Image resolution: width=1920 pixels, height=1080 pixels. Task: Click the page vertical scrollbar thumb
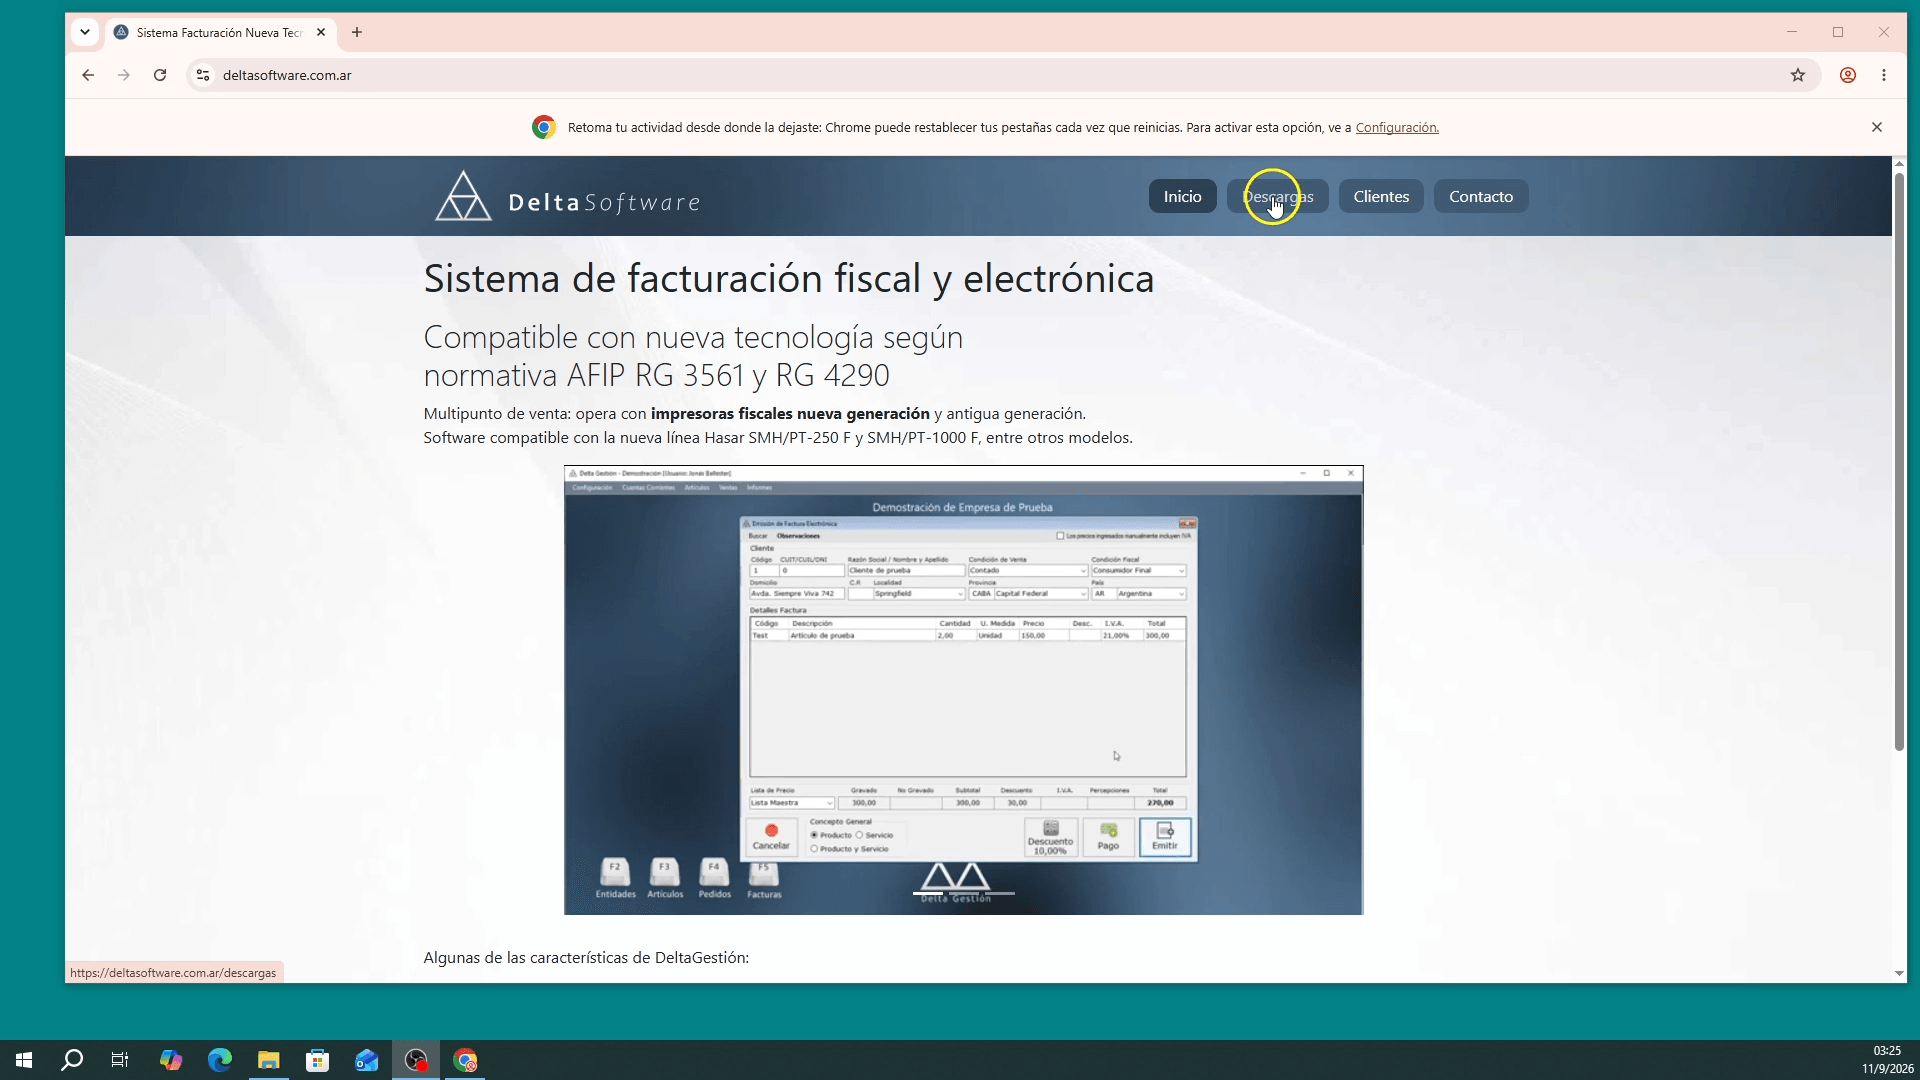(x=1899, y=460)
